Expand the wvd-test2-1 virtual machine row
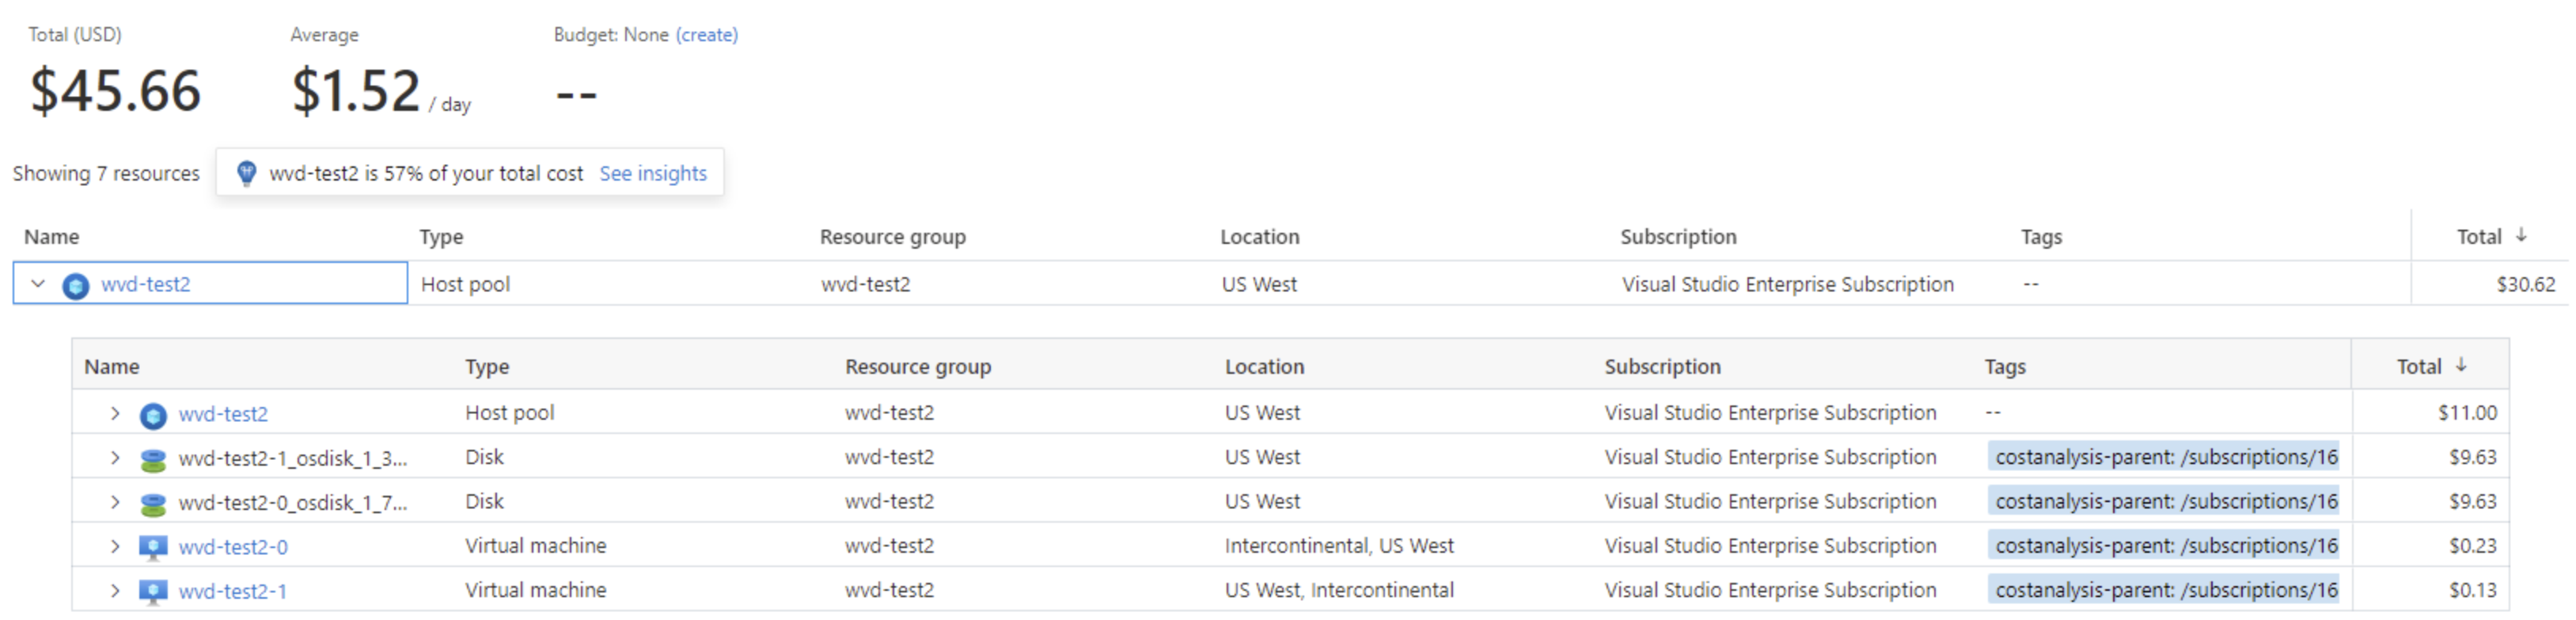Viewport: 2576px width, 620px height. point(115,590)
